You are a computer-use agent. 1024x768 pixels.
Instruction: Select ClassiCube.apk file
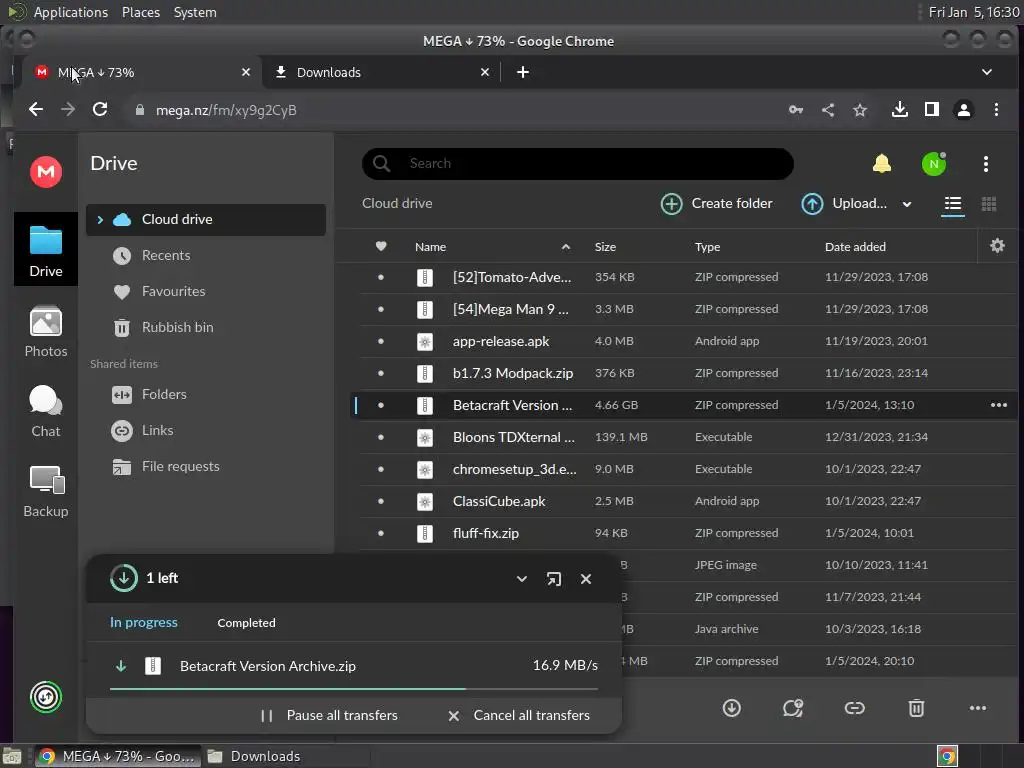point(686,502)
